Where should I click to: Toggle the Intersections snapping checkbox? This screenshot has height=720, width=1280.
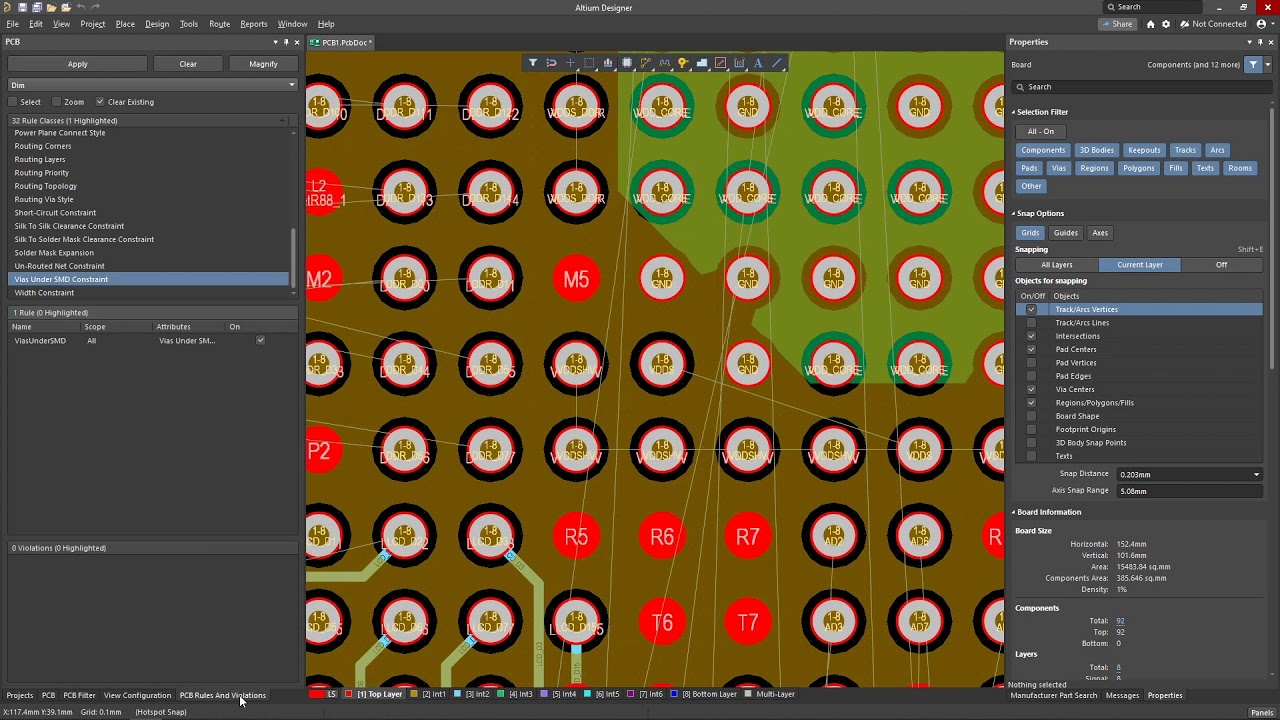(1031, 336)
